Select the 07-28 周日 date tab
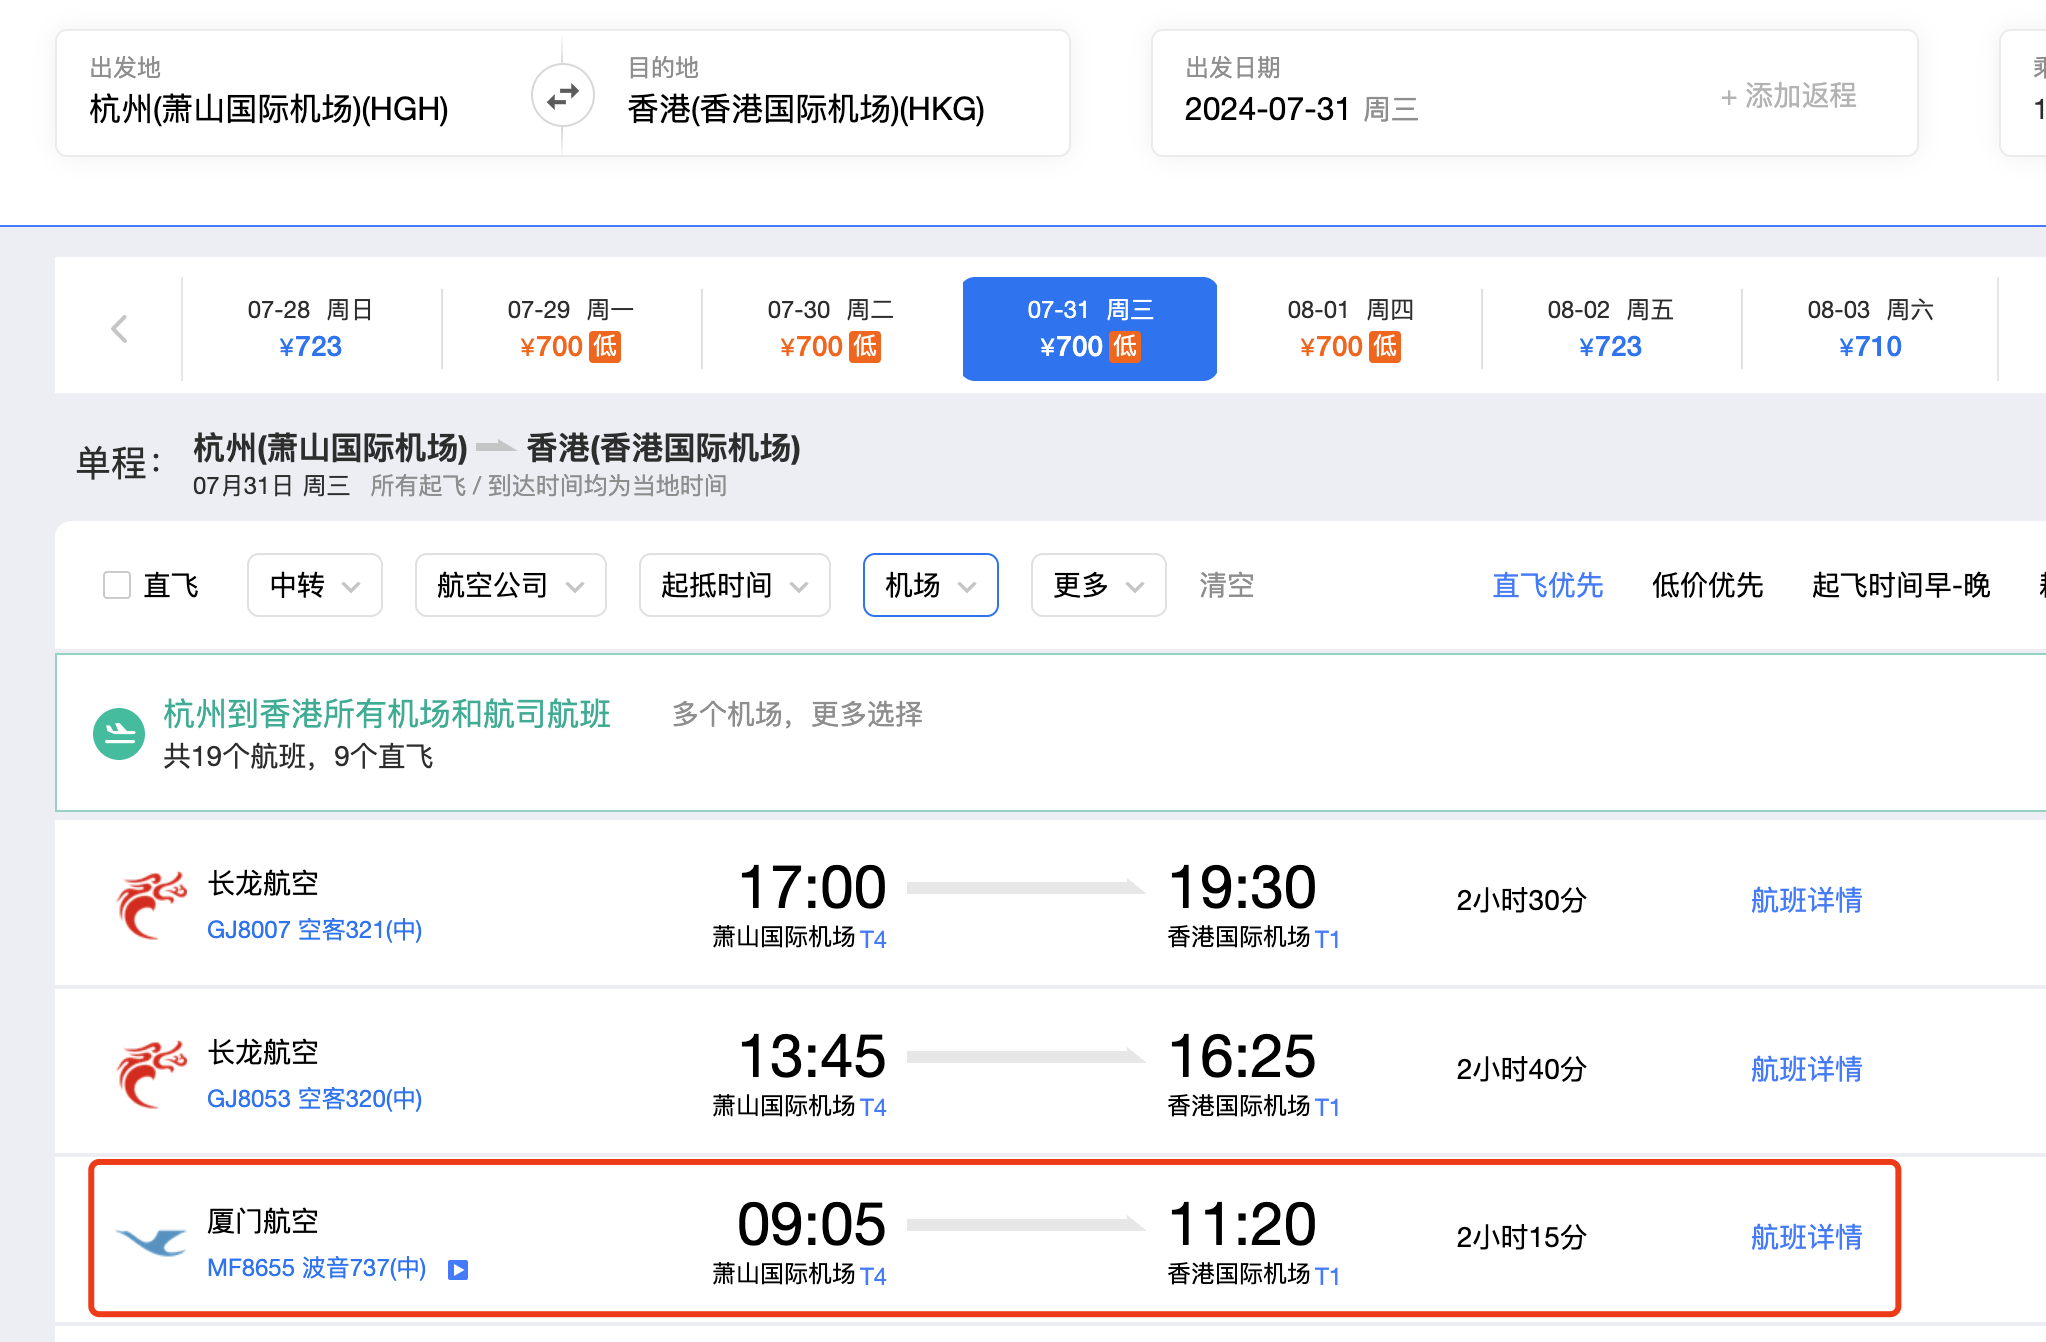 click(x=311, y=329)
